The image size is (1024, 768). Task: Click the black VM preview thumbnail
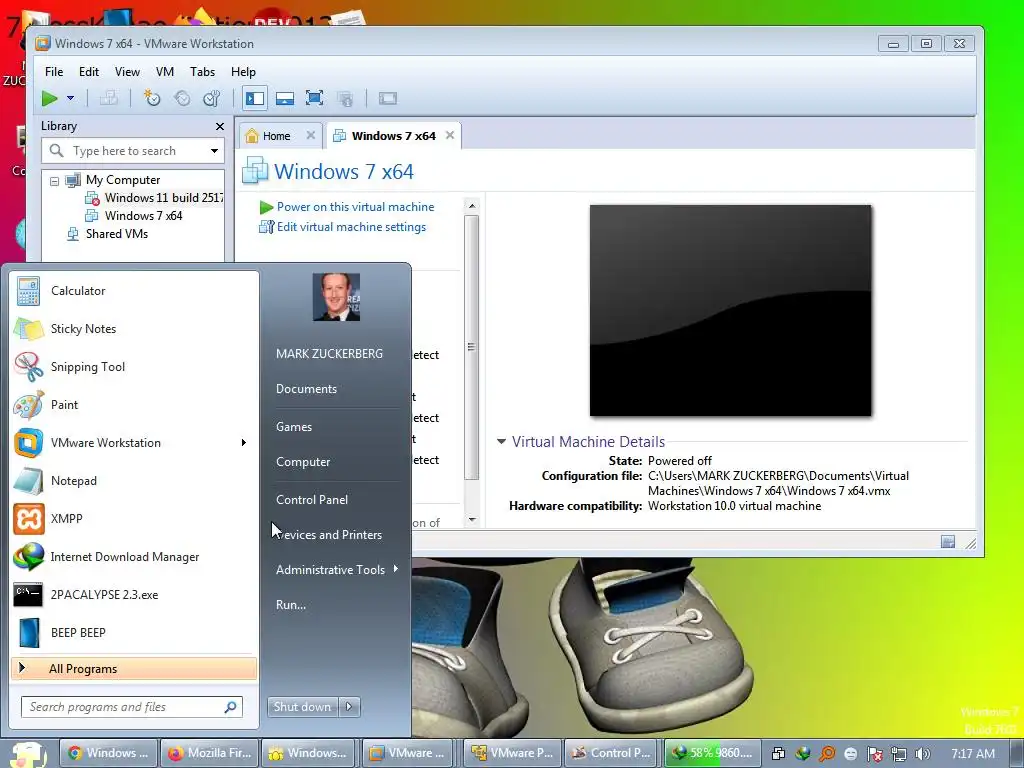(x=730, y=310)
